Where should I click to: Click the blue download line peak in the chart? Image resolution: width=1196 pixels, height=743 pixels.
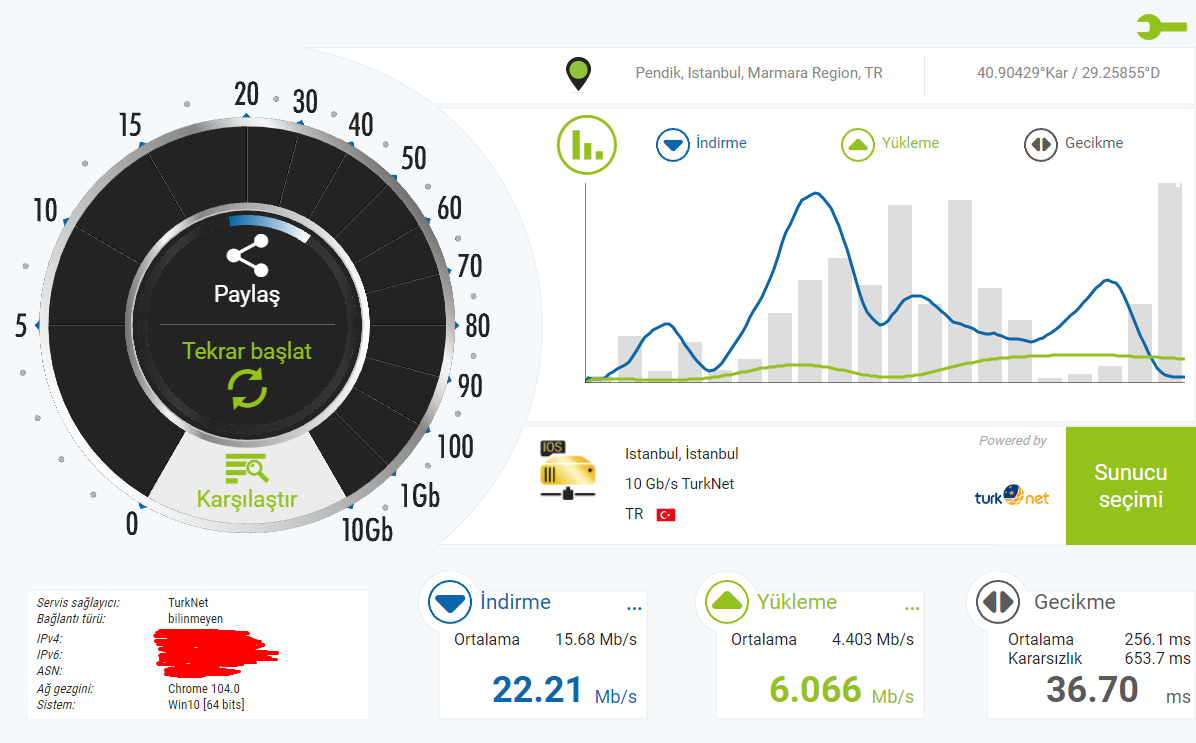[815, 195]
